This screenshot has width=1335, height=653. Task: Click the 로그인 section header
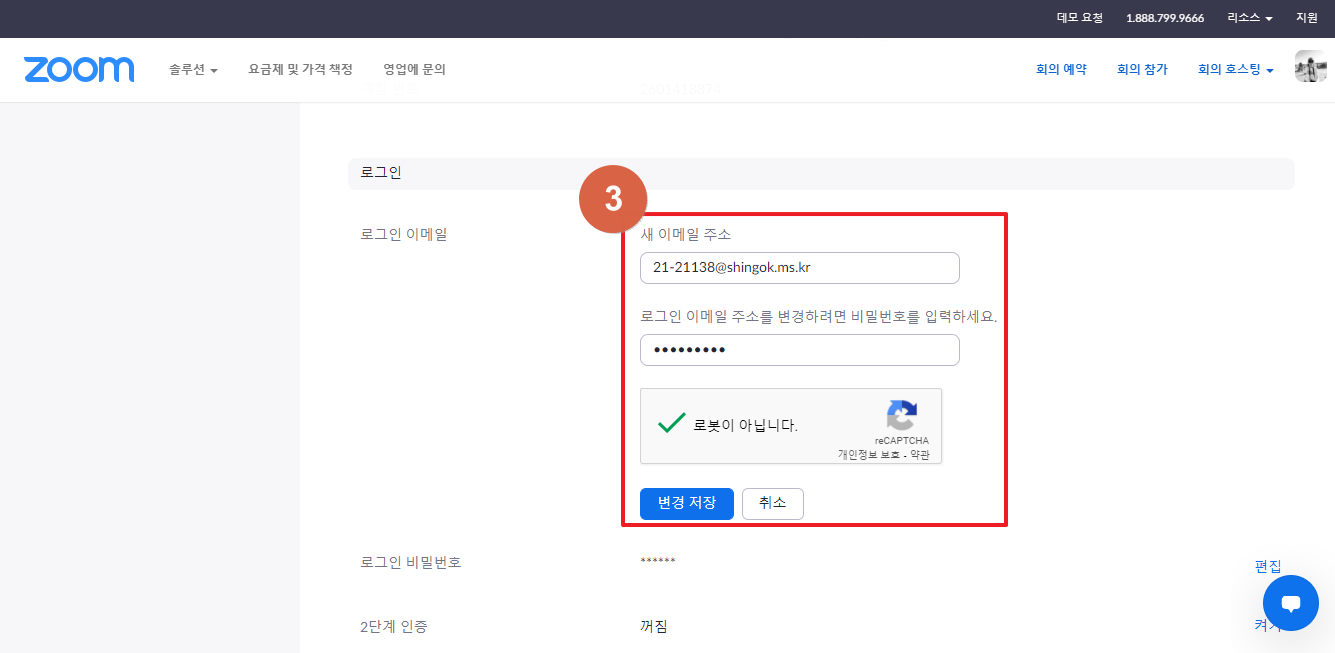[821, 173]
